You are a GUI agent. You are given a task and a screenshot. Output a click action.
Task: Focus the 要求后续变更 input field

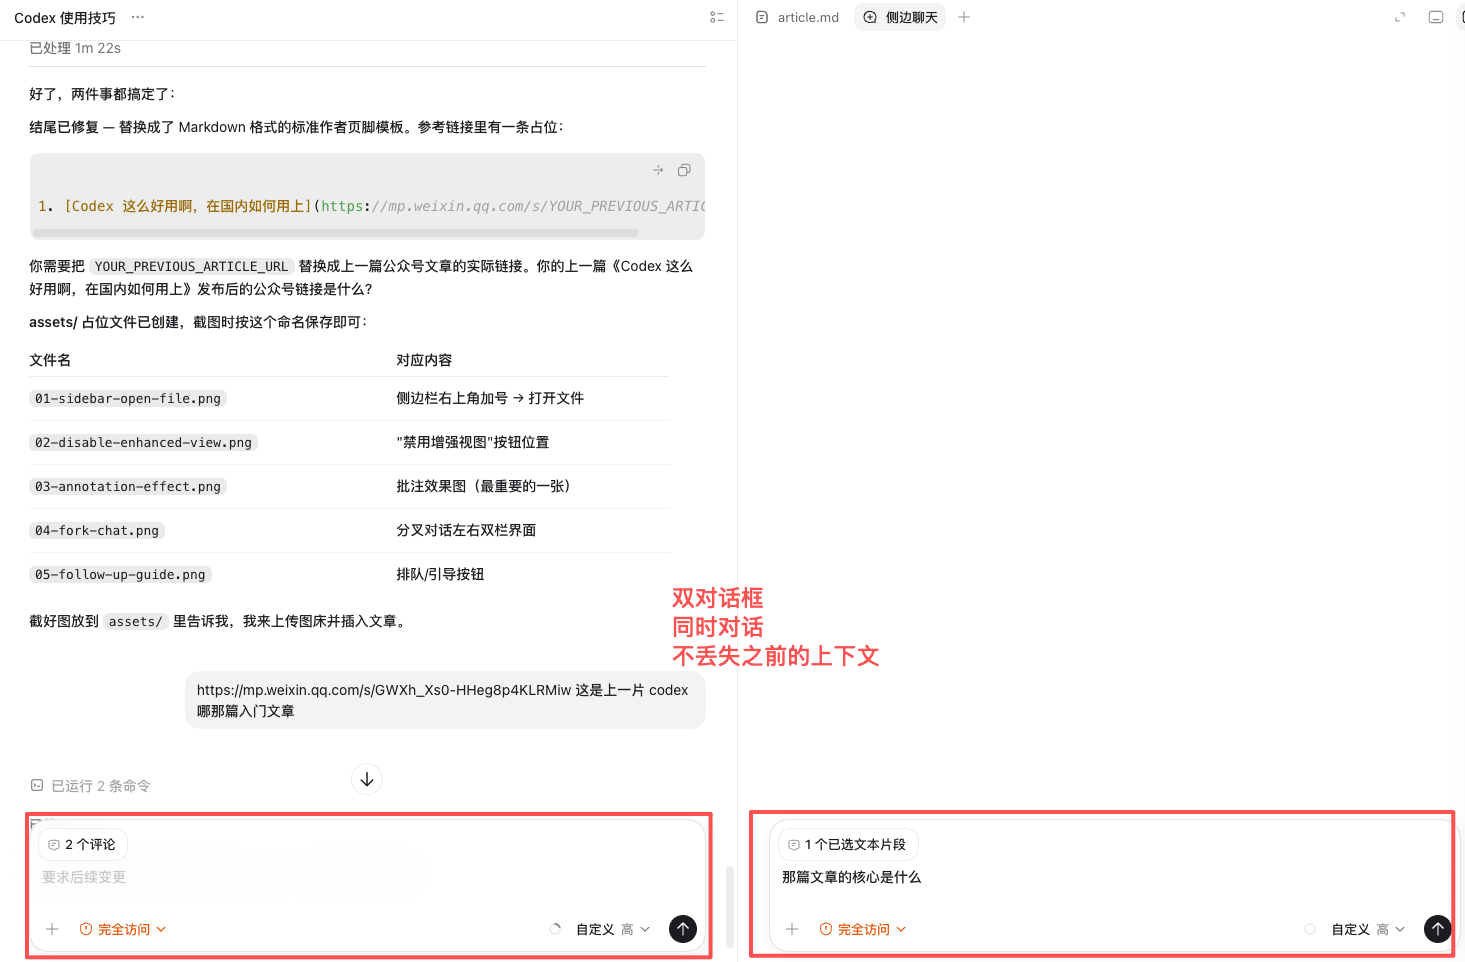click(368, 877)
